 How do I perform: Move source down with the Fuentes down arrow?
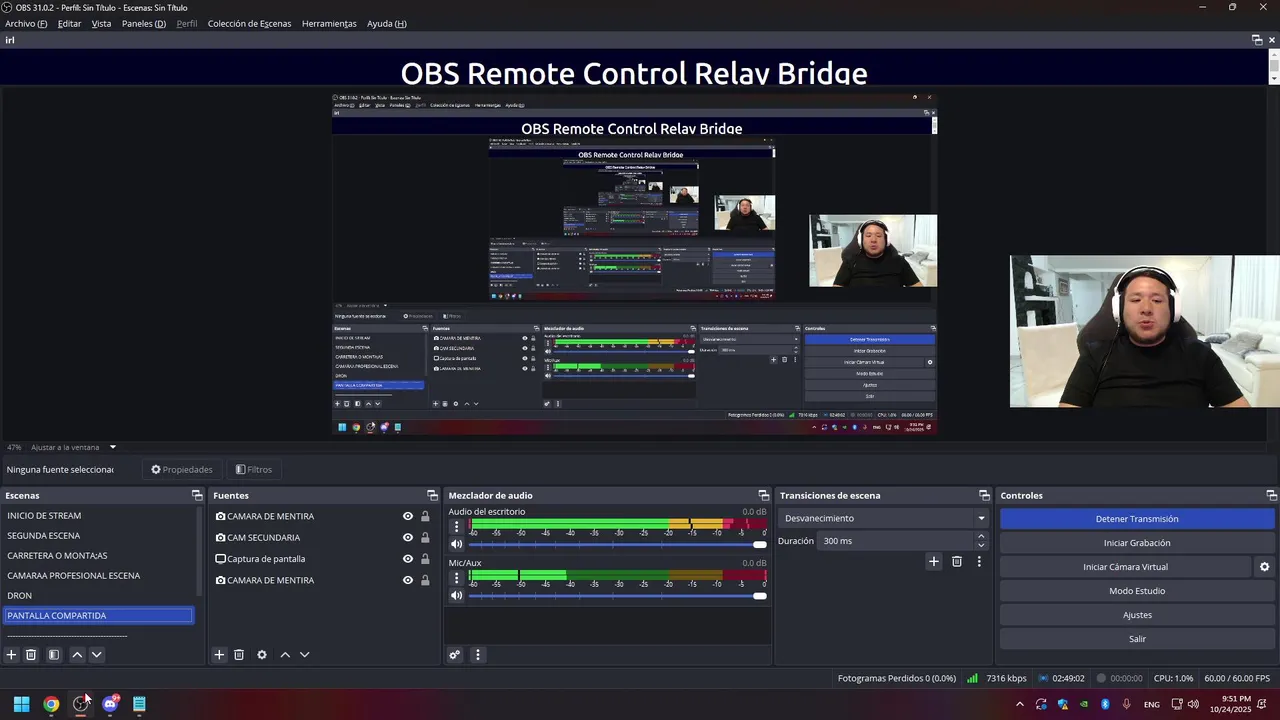pos(304,655)
